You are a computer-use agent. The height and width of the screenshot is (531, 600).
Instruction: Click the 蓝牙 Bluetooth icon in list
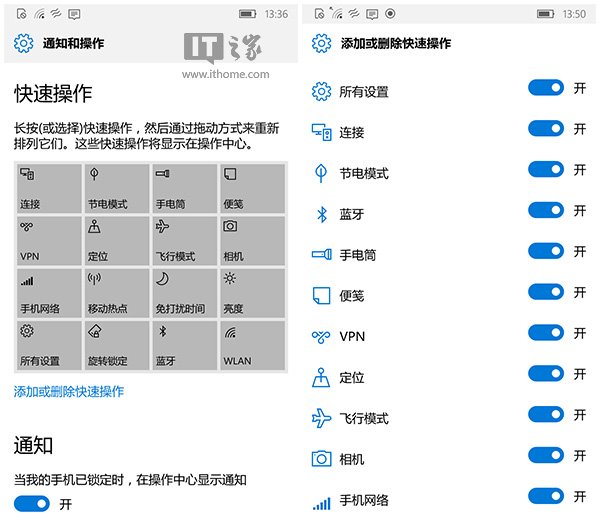[x=322, y=214]
